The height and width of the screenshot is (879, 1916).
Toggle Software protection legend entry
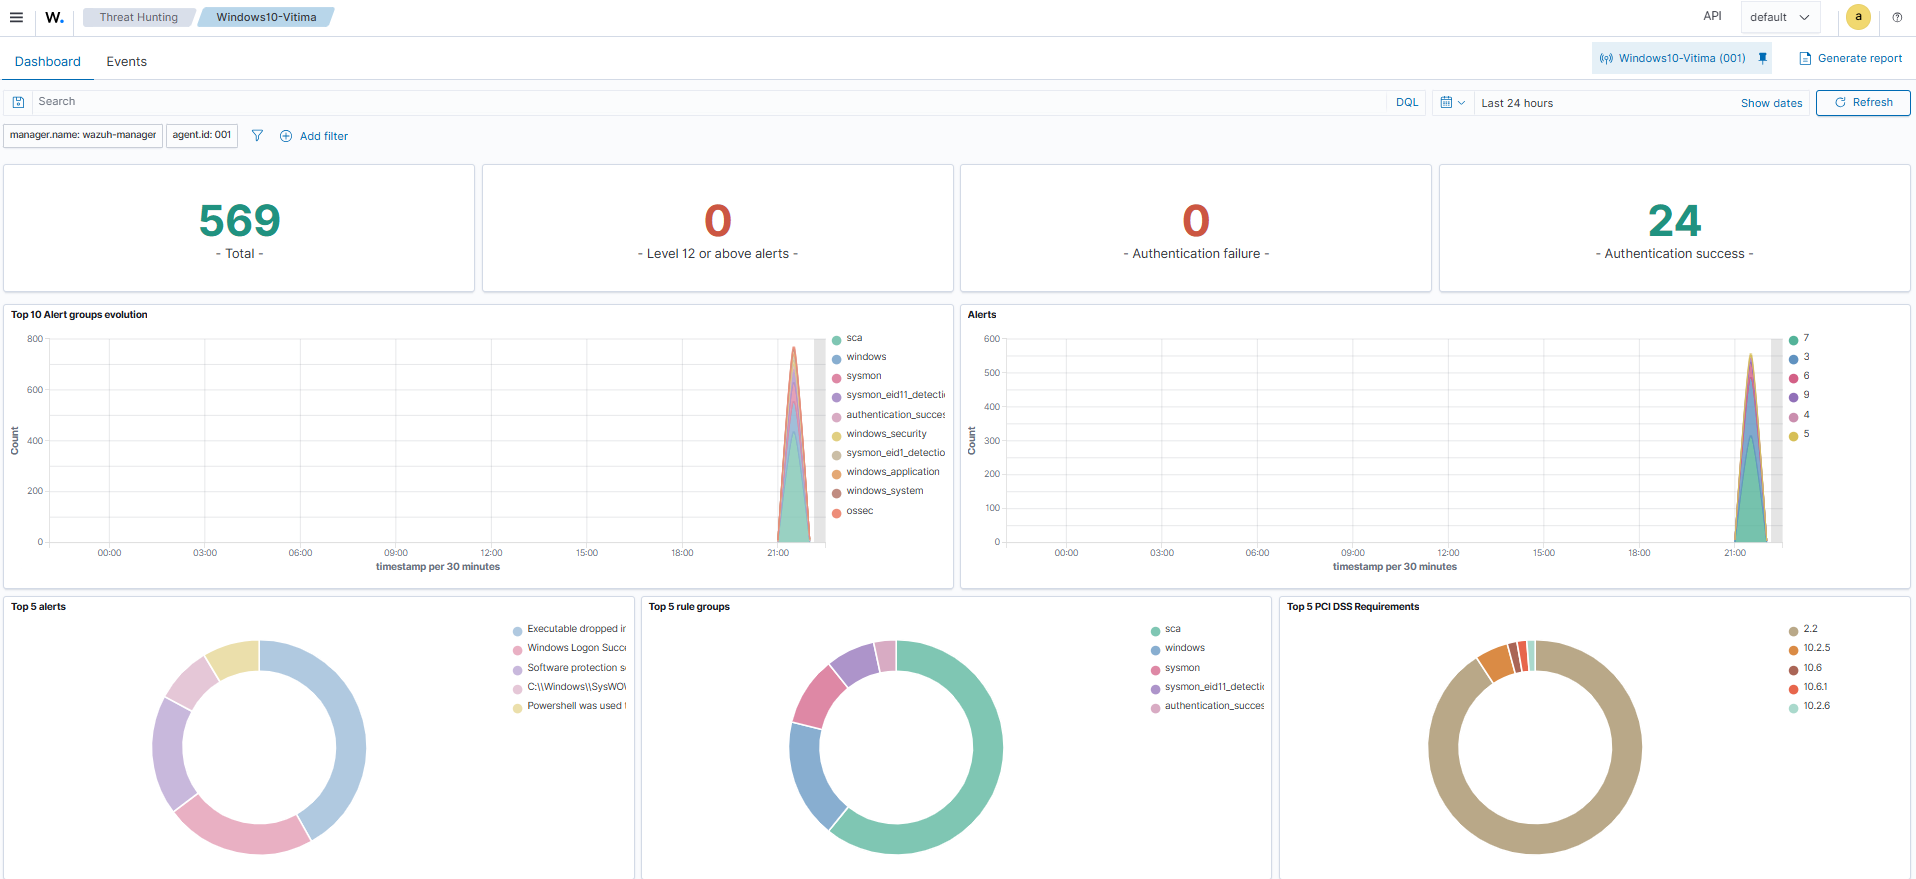(569, 668)
